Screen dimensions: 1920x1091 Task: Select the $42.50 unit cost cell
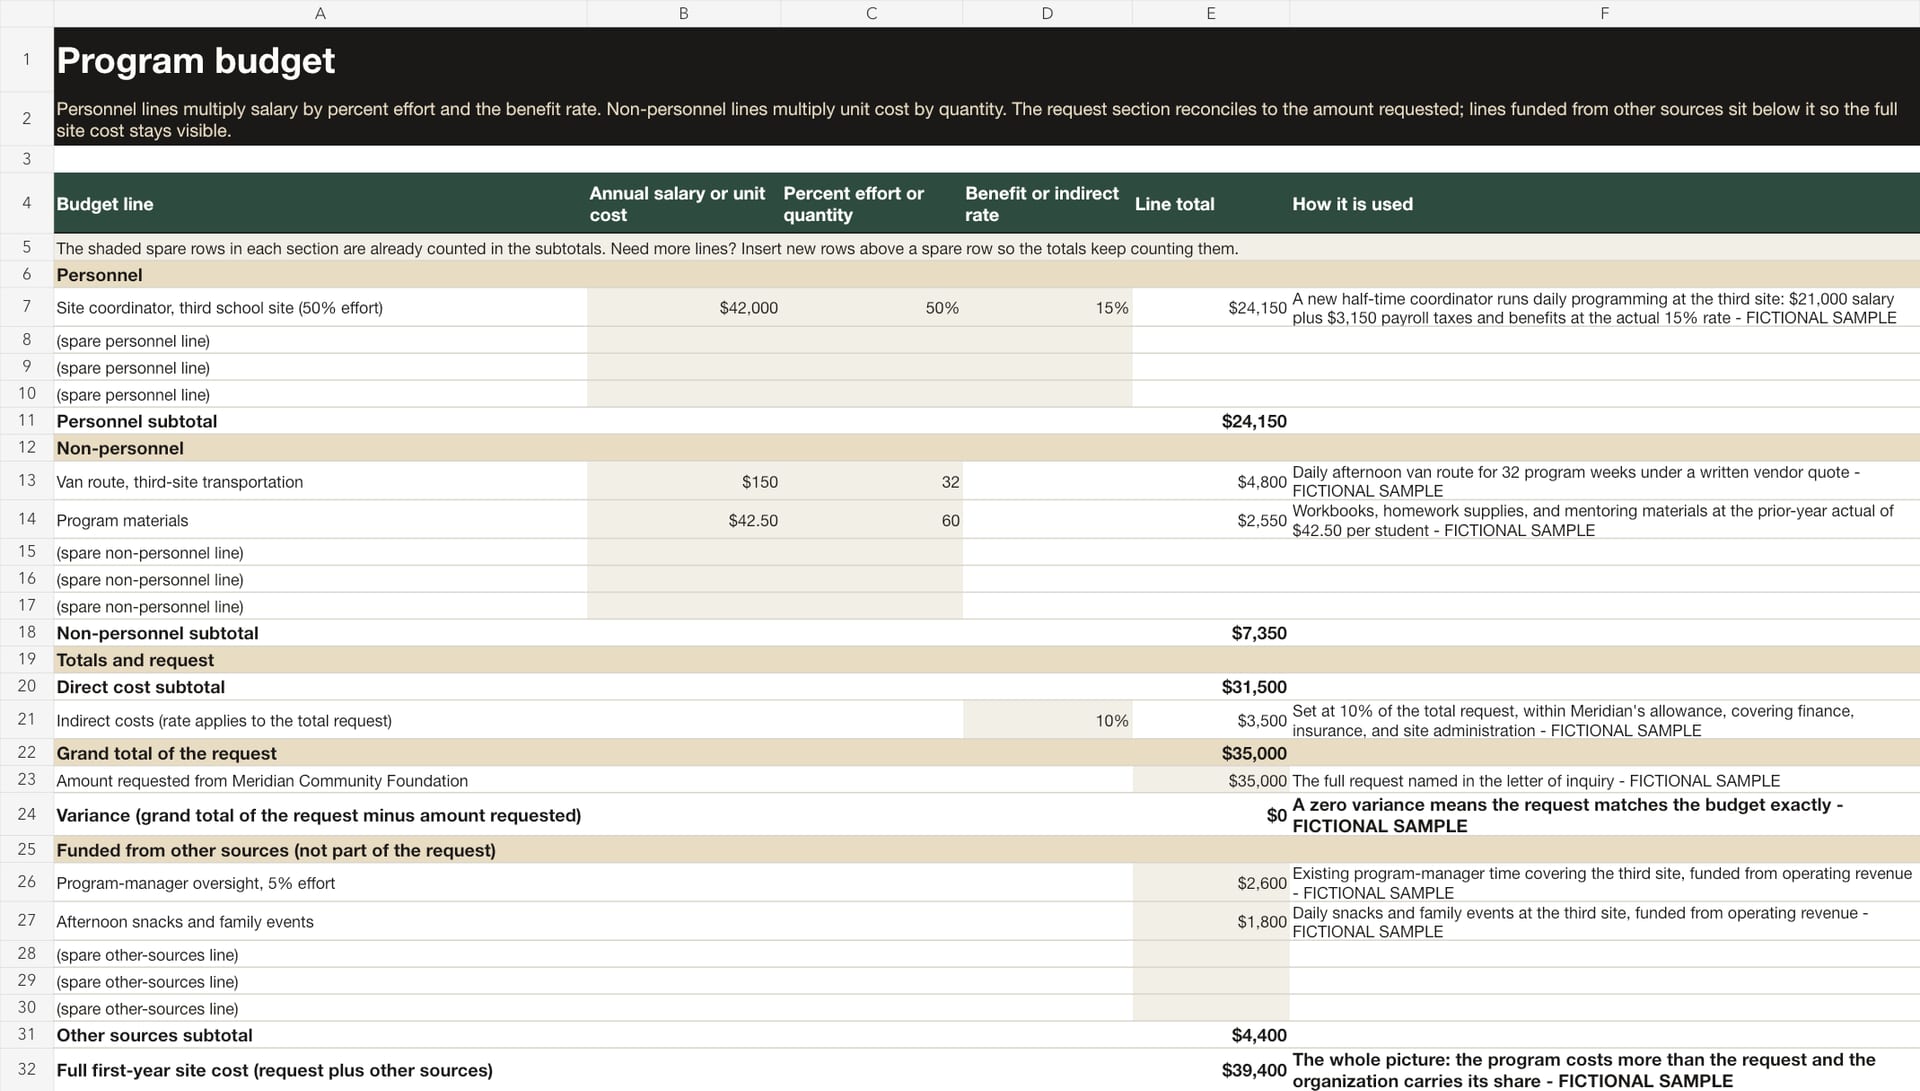click(683, 520)
